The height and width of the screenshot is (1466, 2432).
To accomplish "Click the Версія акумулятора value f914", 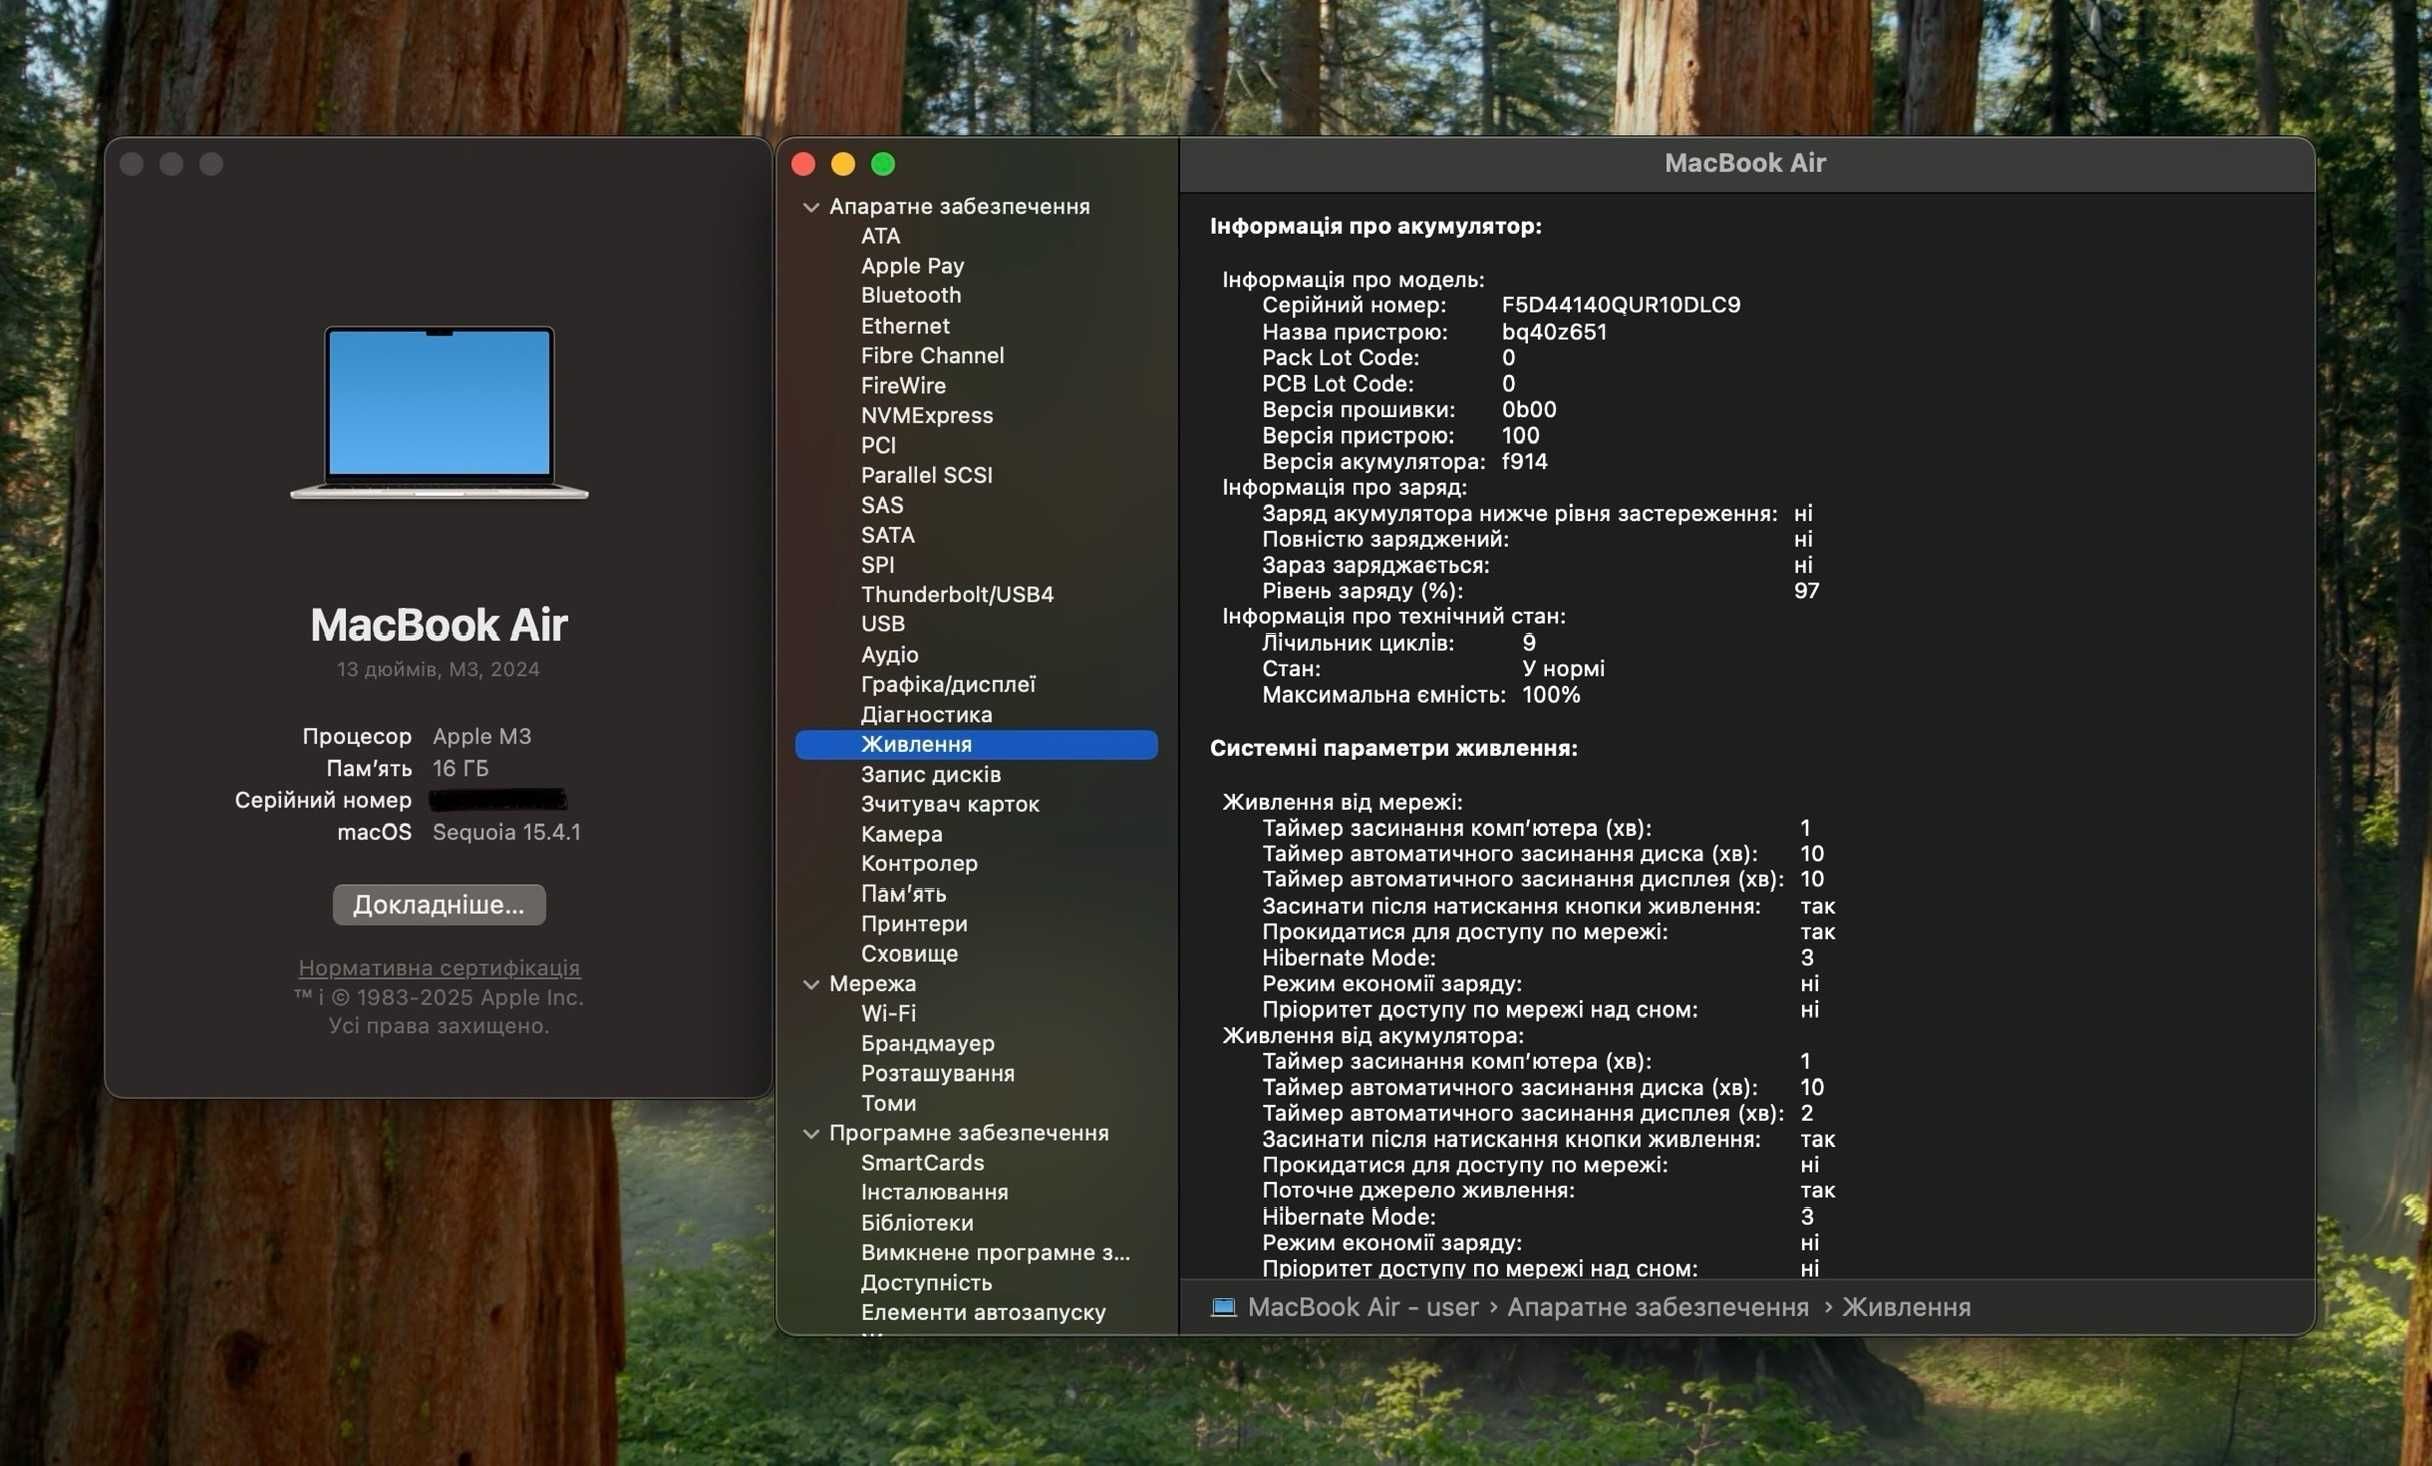I will (1524, 462).
